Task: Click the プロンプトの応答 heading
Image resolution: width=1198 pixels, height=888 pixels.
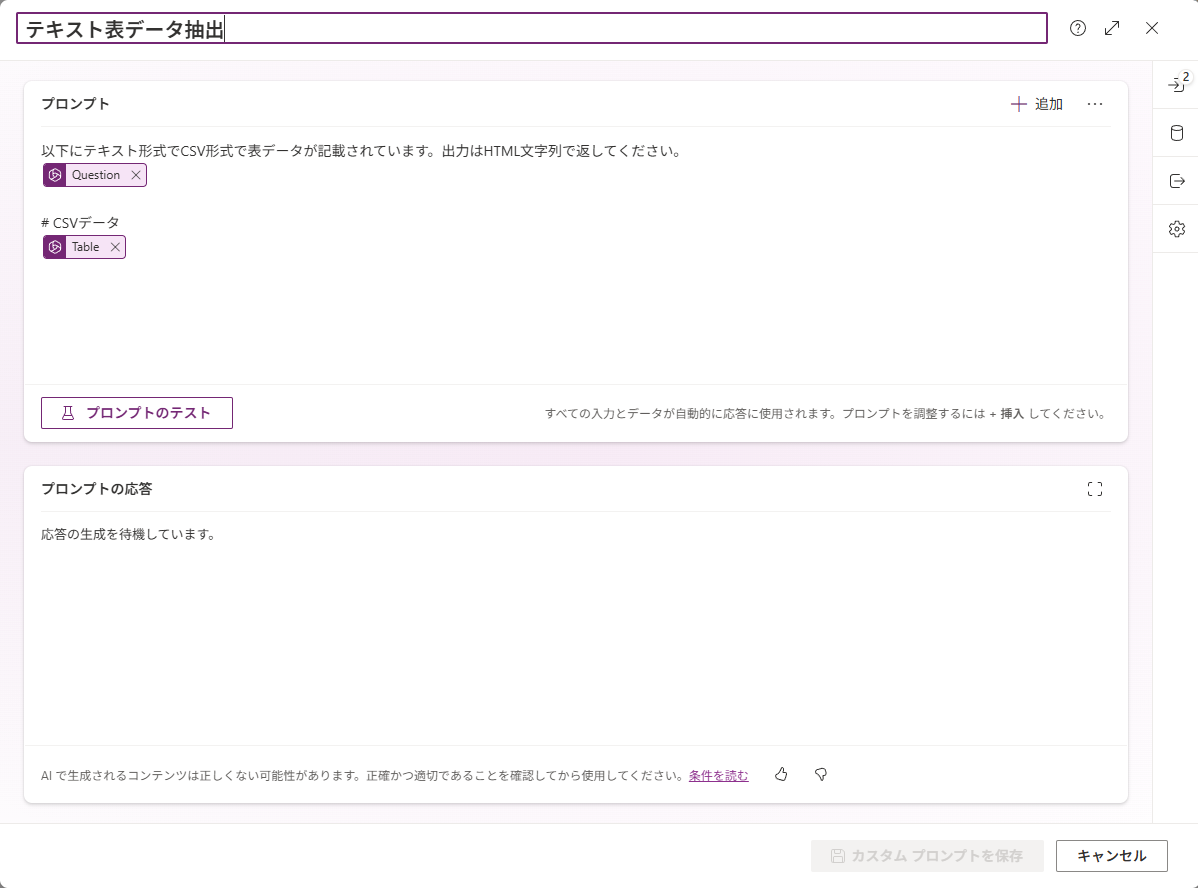Action: coord(96,489)
